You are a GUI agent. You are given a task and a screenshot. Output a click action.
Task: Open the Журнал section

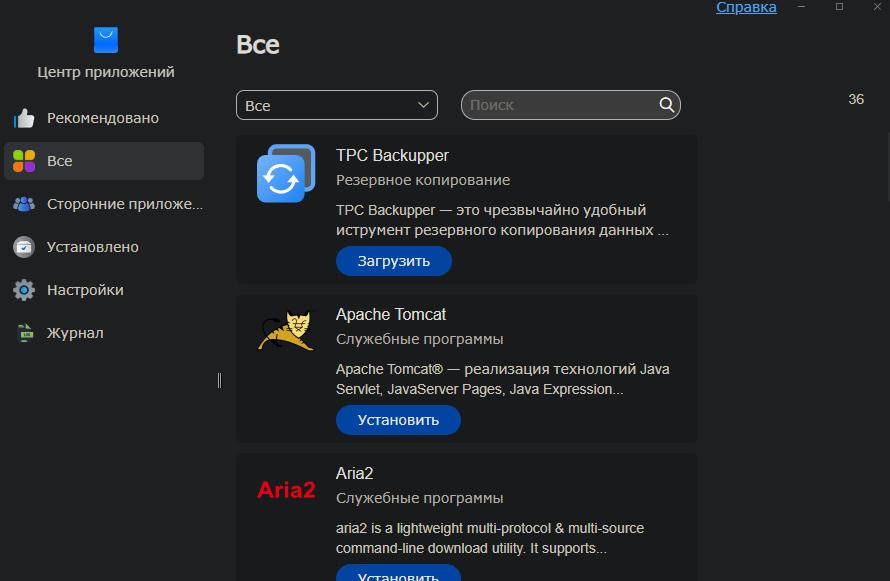pos(104,333)
